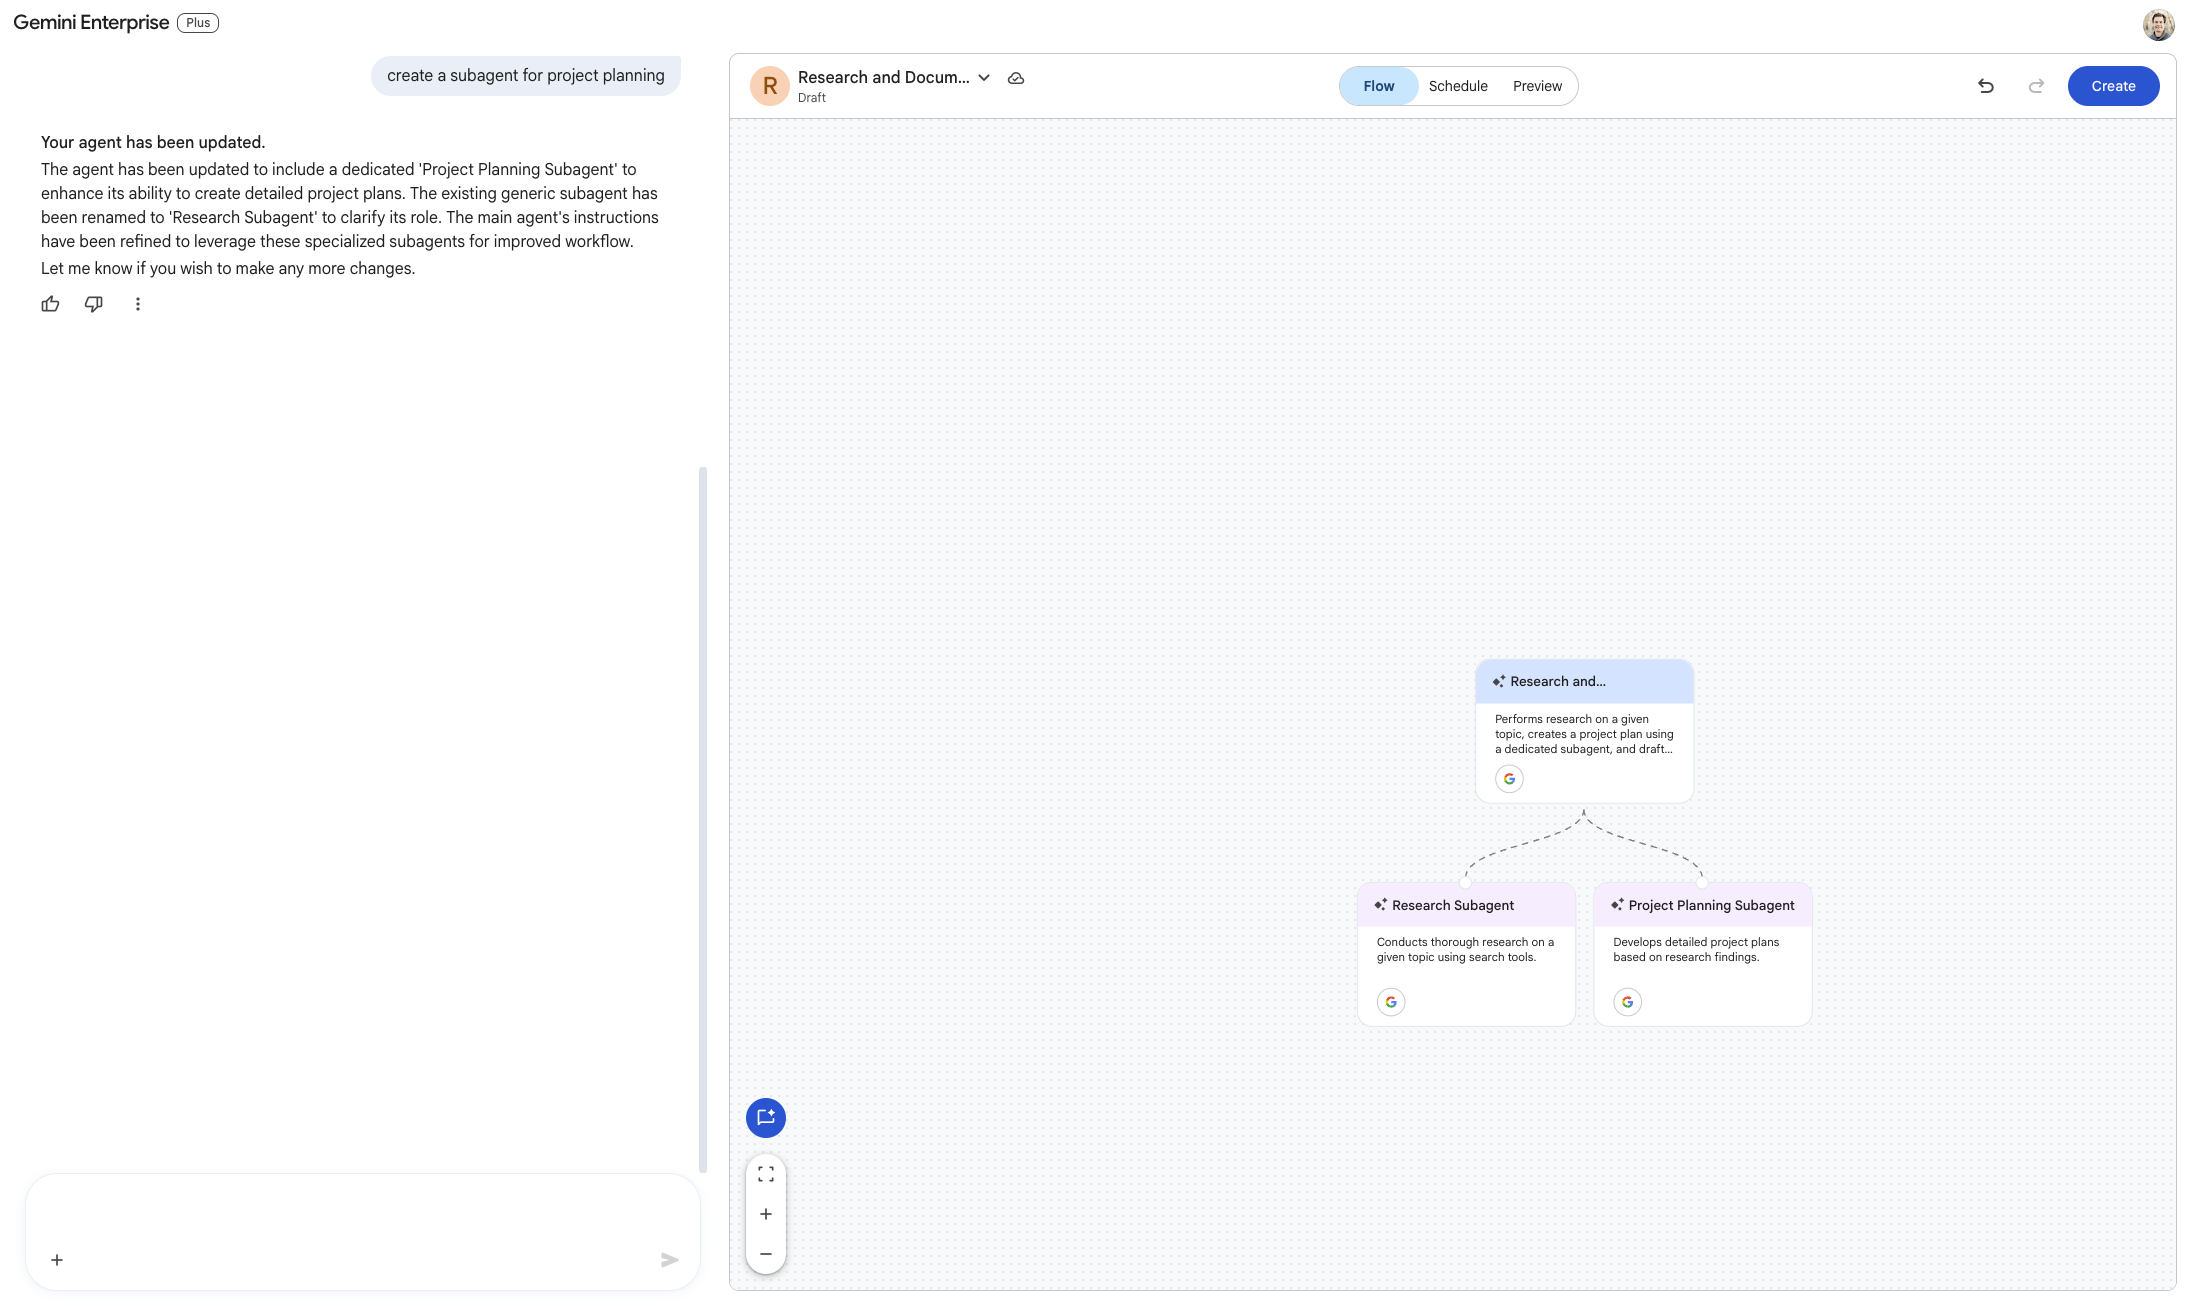The height and width of the screenshot is (1306, 2185).
Task: Click the orange R agent avatar
Action: [x=770, y=86]
